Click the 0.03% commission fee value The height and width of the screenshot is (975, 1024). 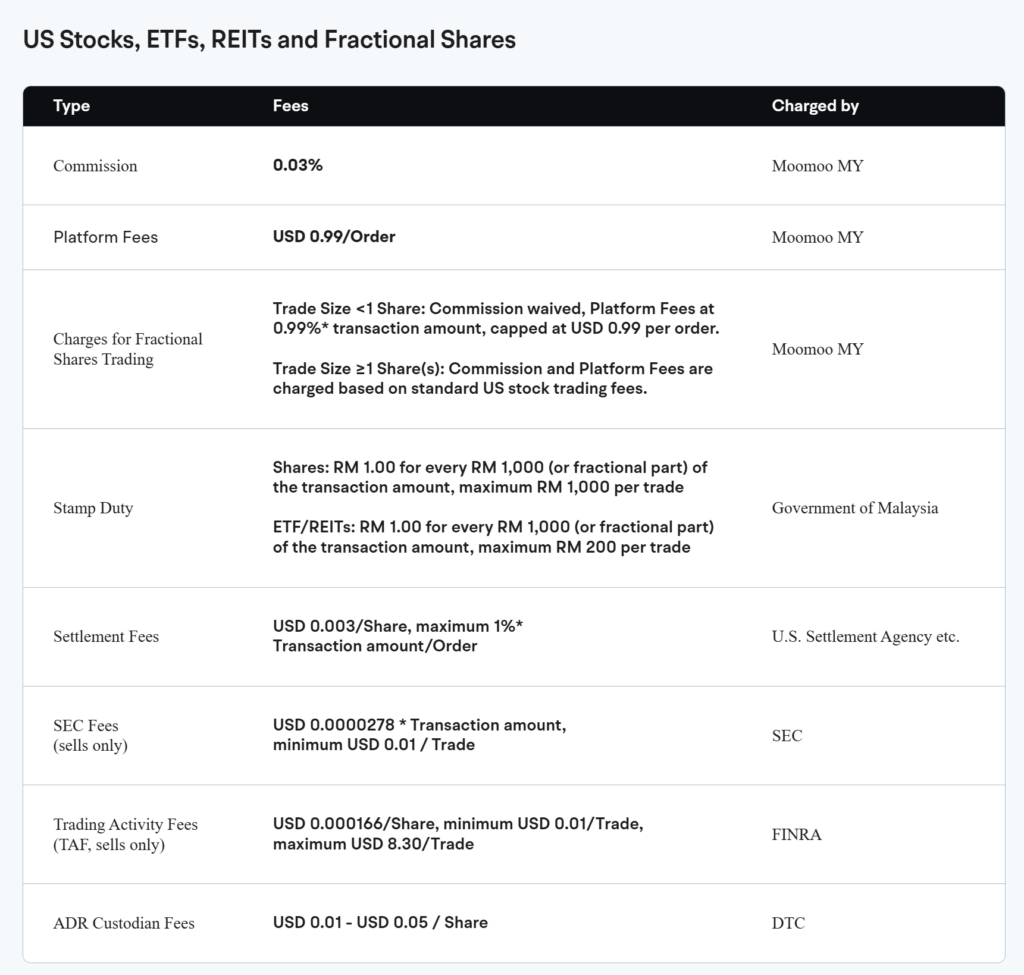click(x=298, y=165)
